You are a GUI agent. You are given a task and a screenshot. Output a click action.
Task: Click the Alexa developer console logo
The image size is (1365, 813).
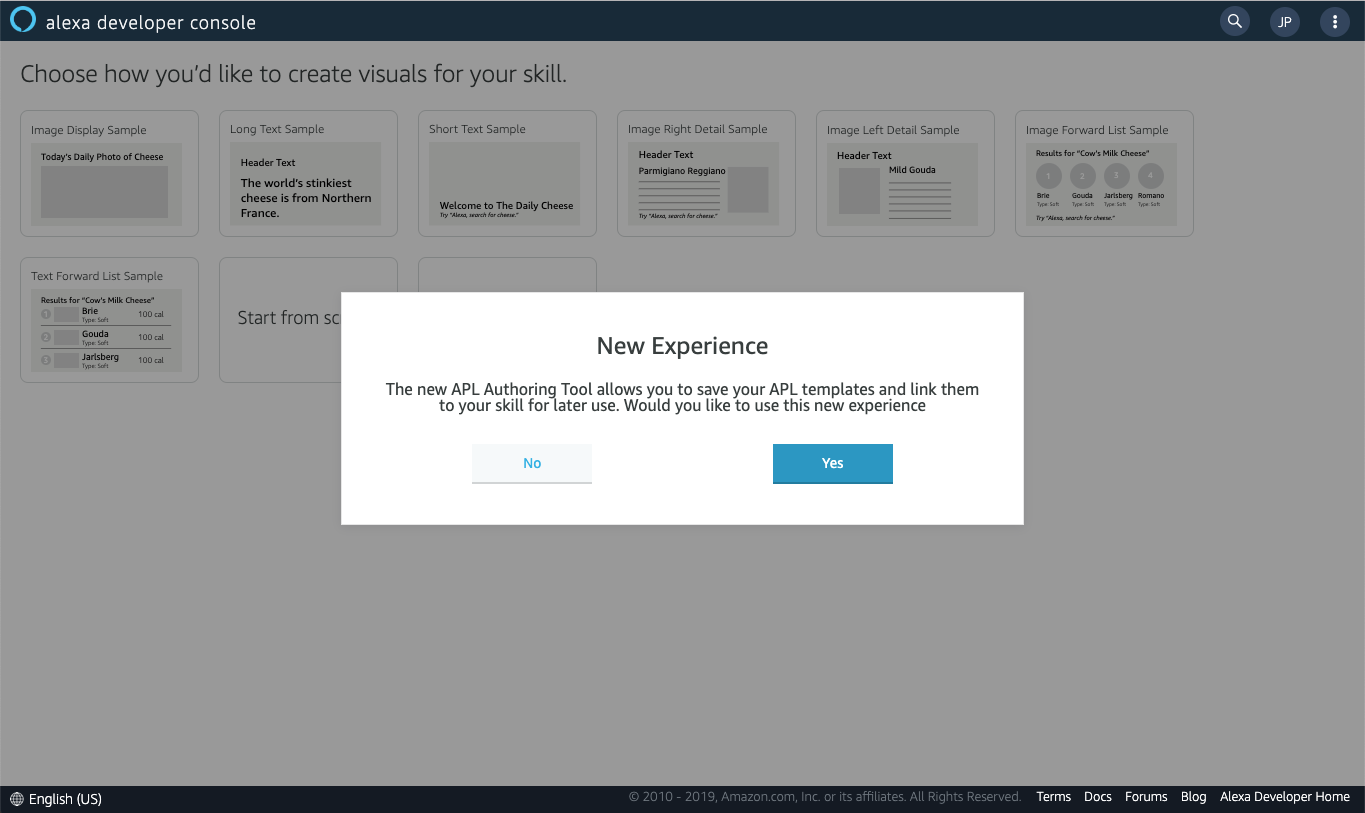pyautogui.click(x=22, y=19)
